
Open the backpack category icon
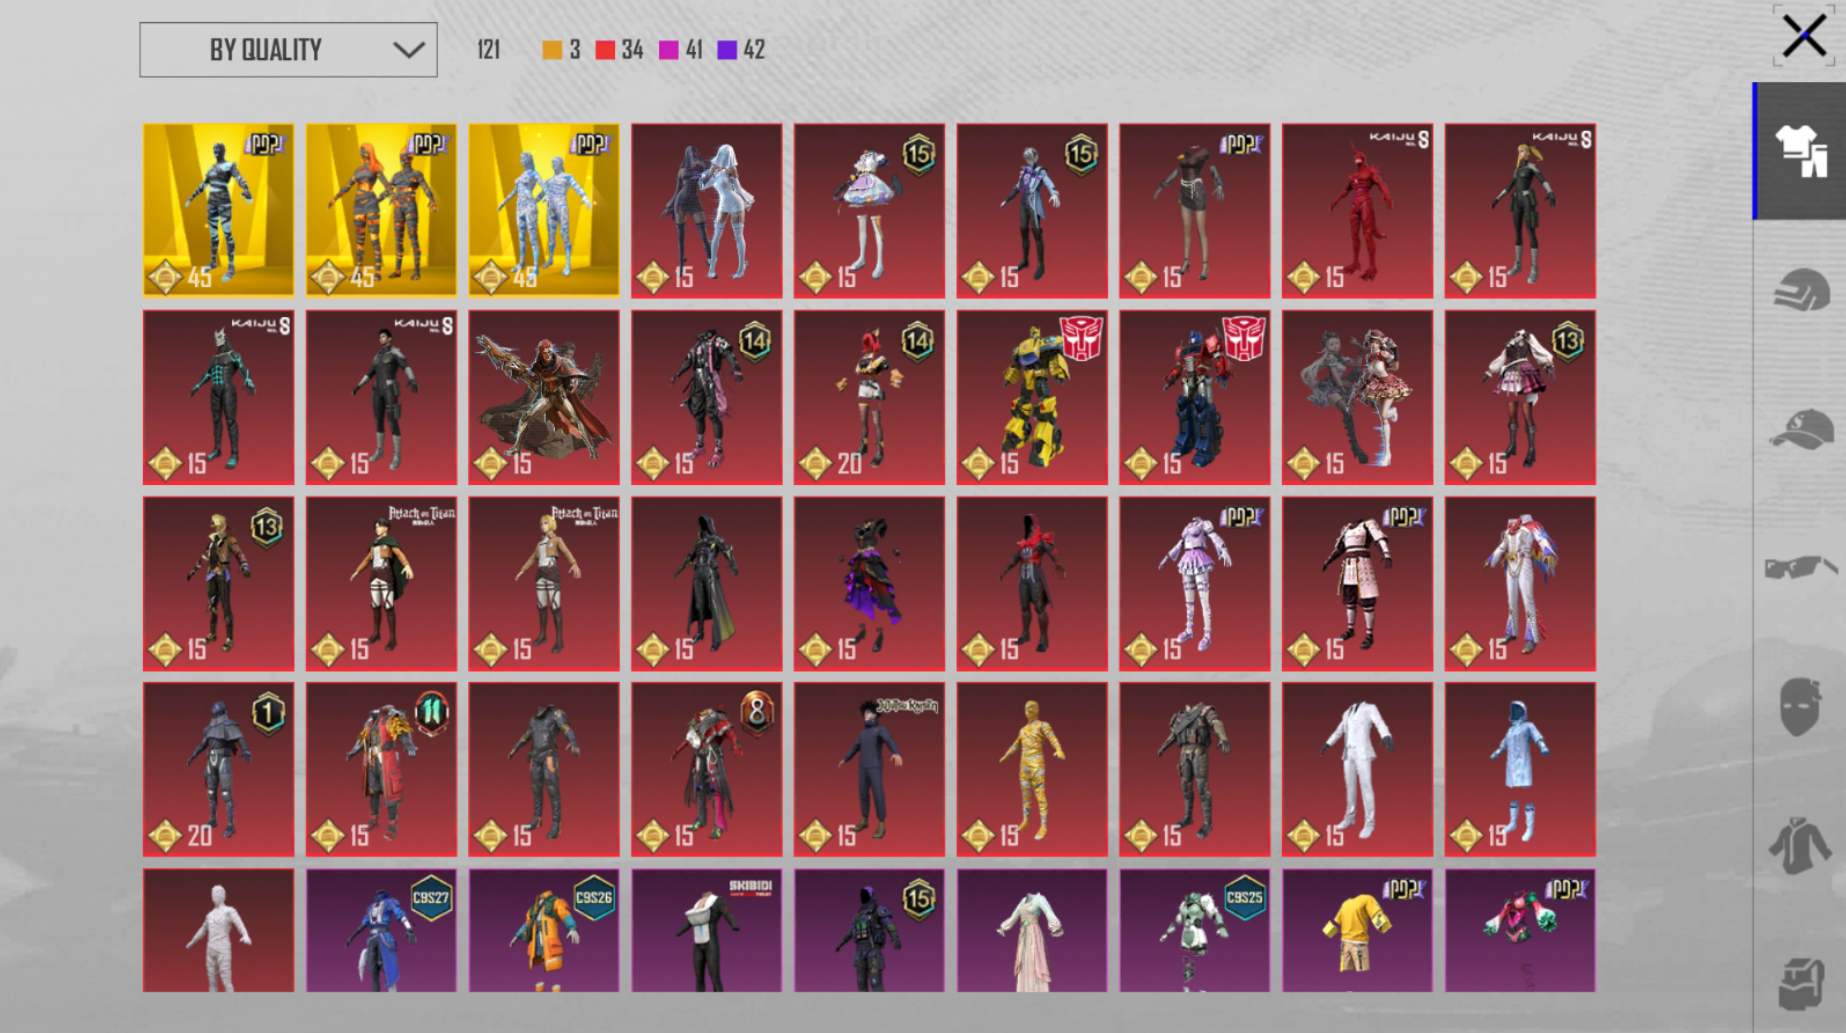coord(1800,982)
